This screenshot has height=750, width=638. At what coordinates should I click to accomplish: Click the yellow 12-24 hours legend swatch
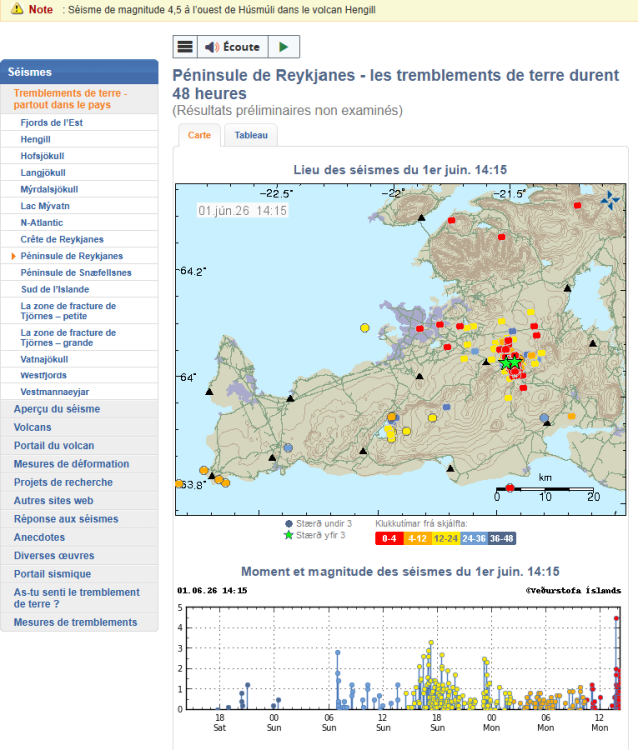(446, 539)
